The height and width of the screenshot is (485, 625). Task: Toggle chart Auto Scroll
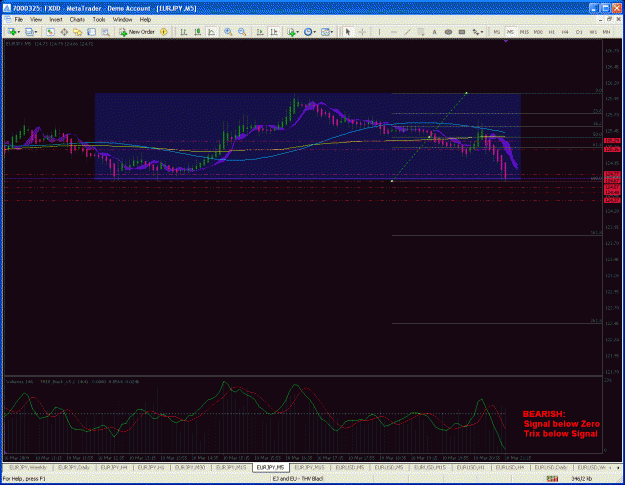coord(260,32)
